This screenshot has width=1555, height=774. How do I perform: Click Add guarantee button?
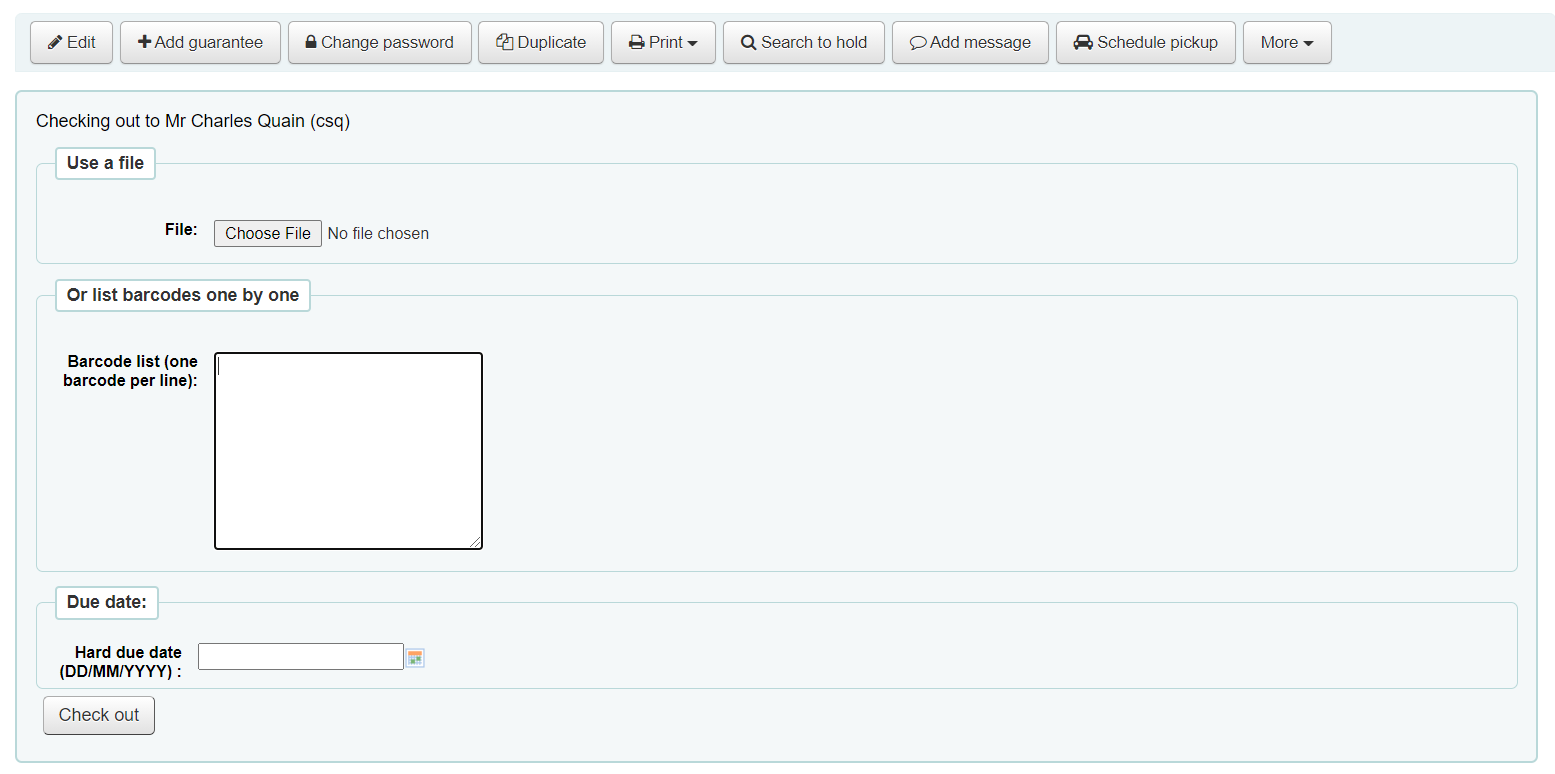[200, 42]
